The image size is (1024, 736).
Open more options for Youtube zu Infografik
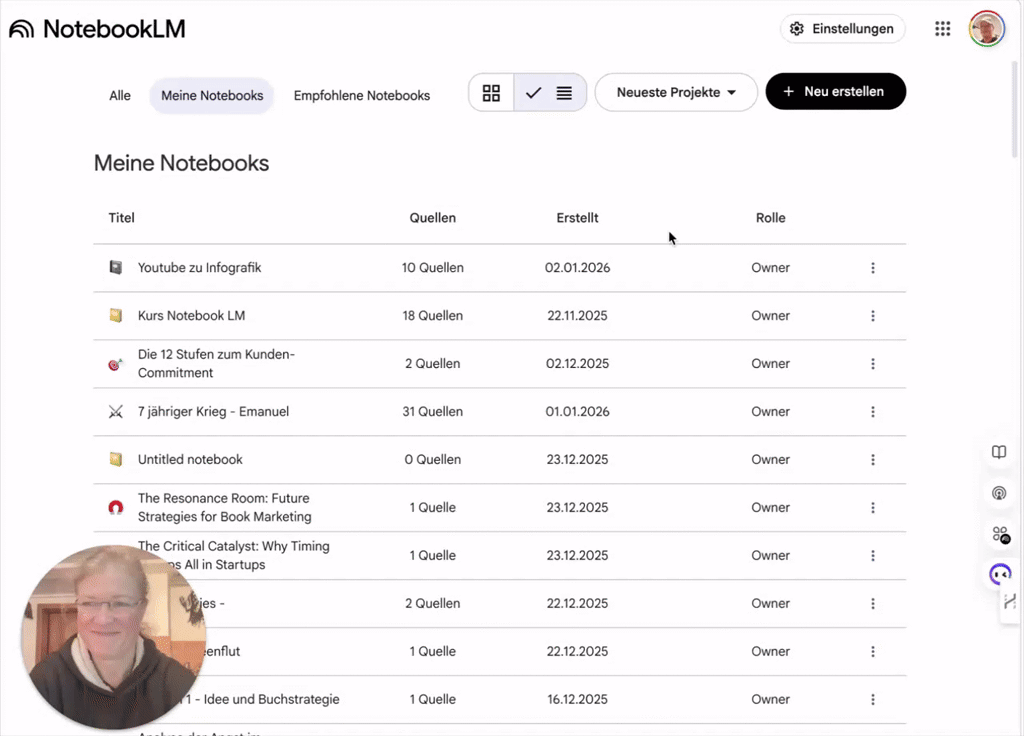click(x=872, y=268)
